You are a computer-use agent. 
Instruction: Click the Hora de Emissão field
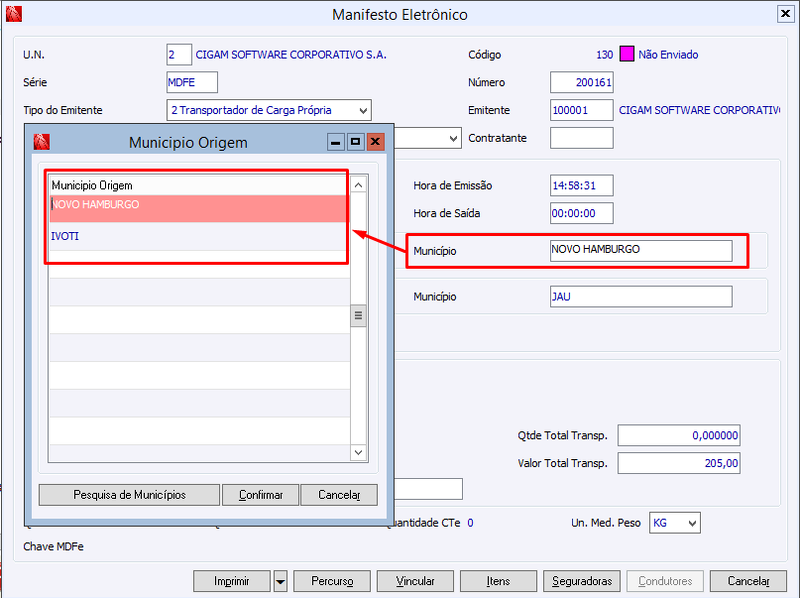pyautogui.click(x=582, y=186)
